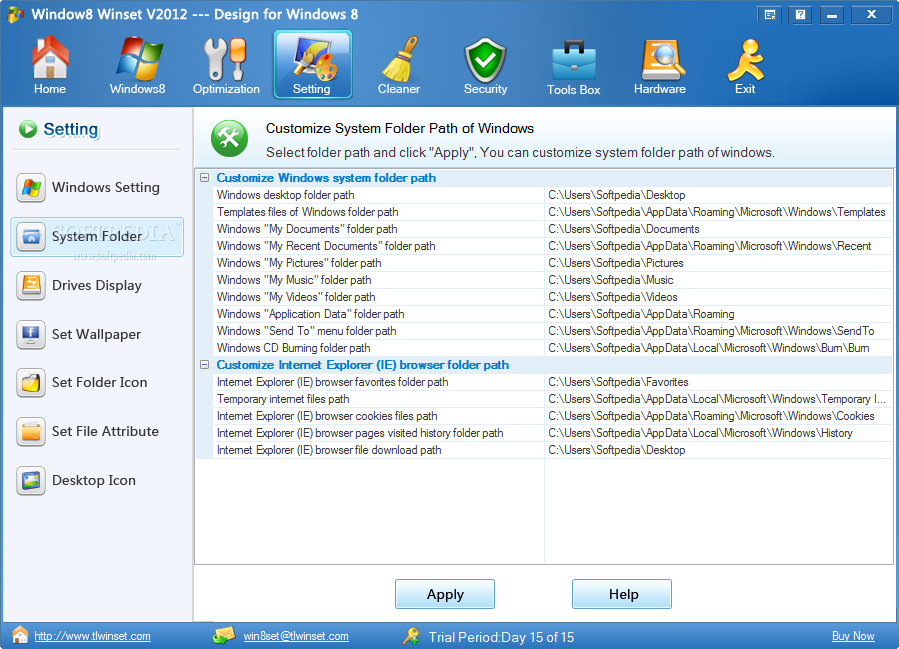Click the green tools icon beside header
The width and height of the screenshot is (899, 649).
(229, 138)
